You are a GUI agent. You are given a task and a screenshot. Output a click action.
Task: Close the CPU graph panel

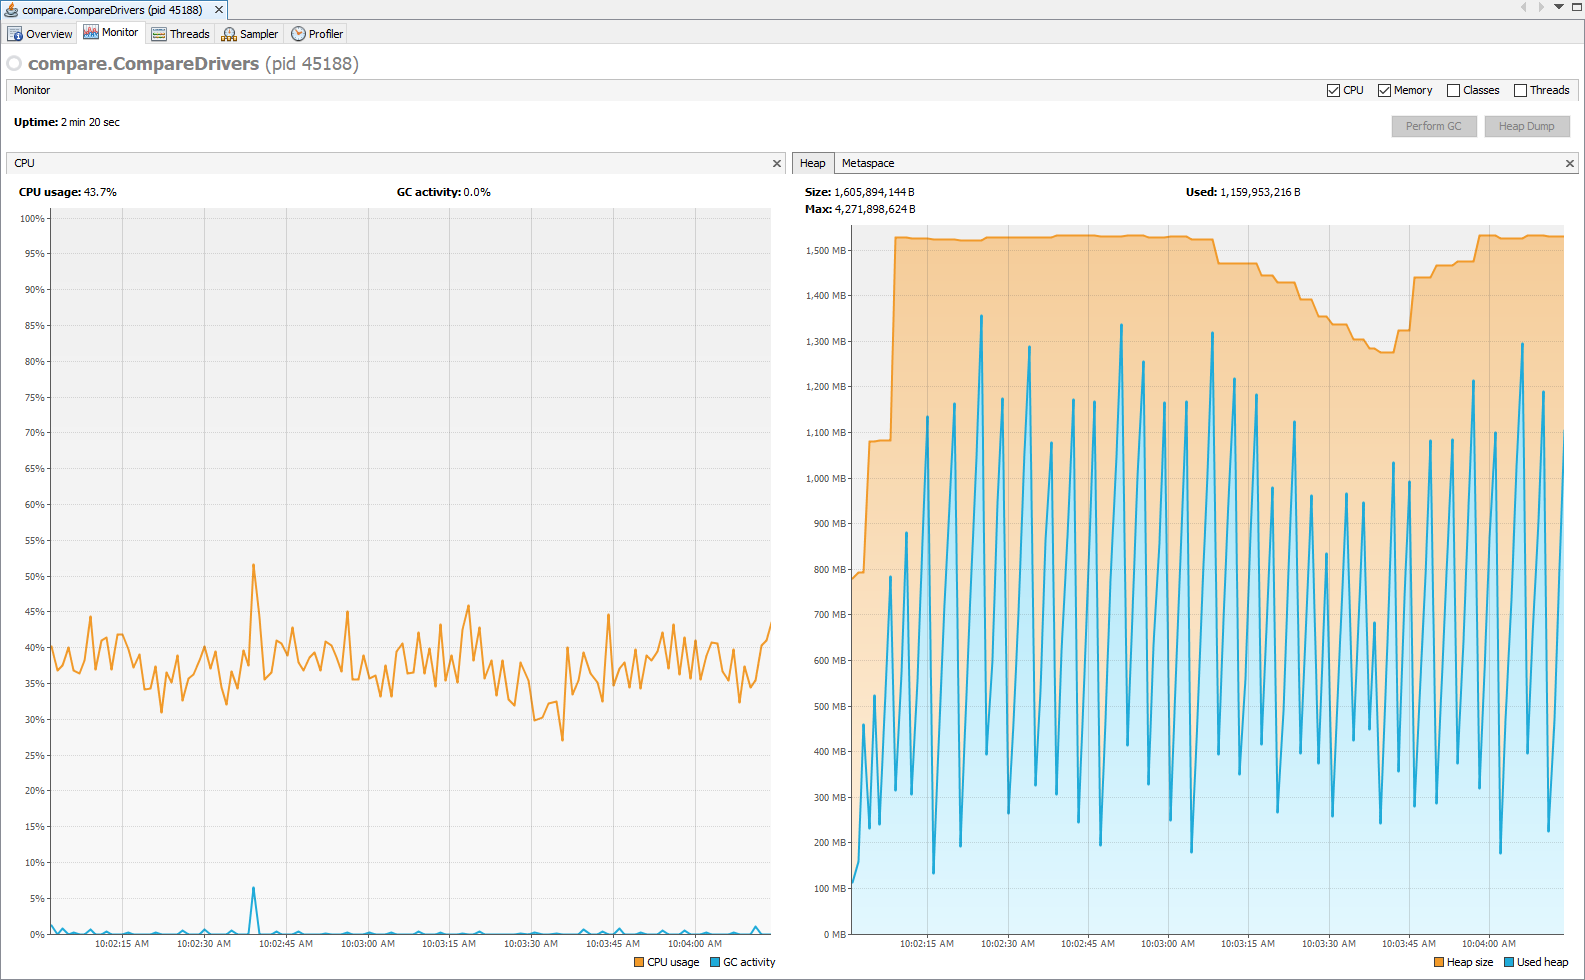coord(777,163)
